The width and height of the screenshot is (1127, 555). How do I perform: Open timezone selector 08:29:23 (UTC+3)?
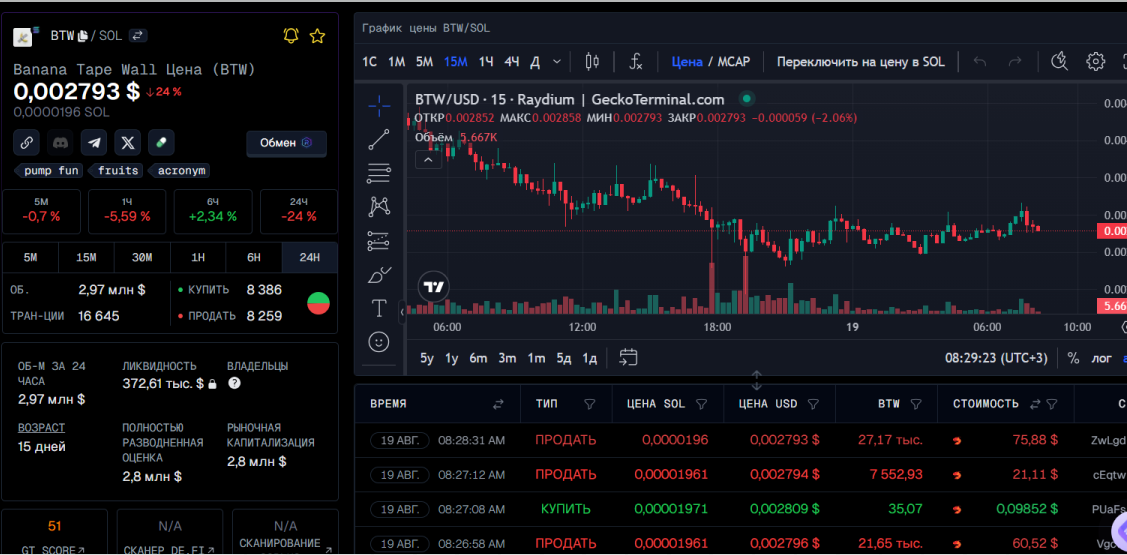click(x=996, y=358)
